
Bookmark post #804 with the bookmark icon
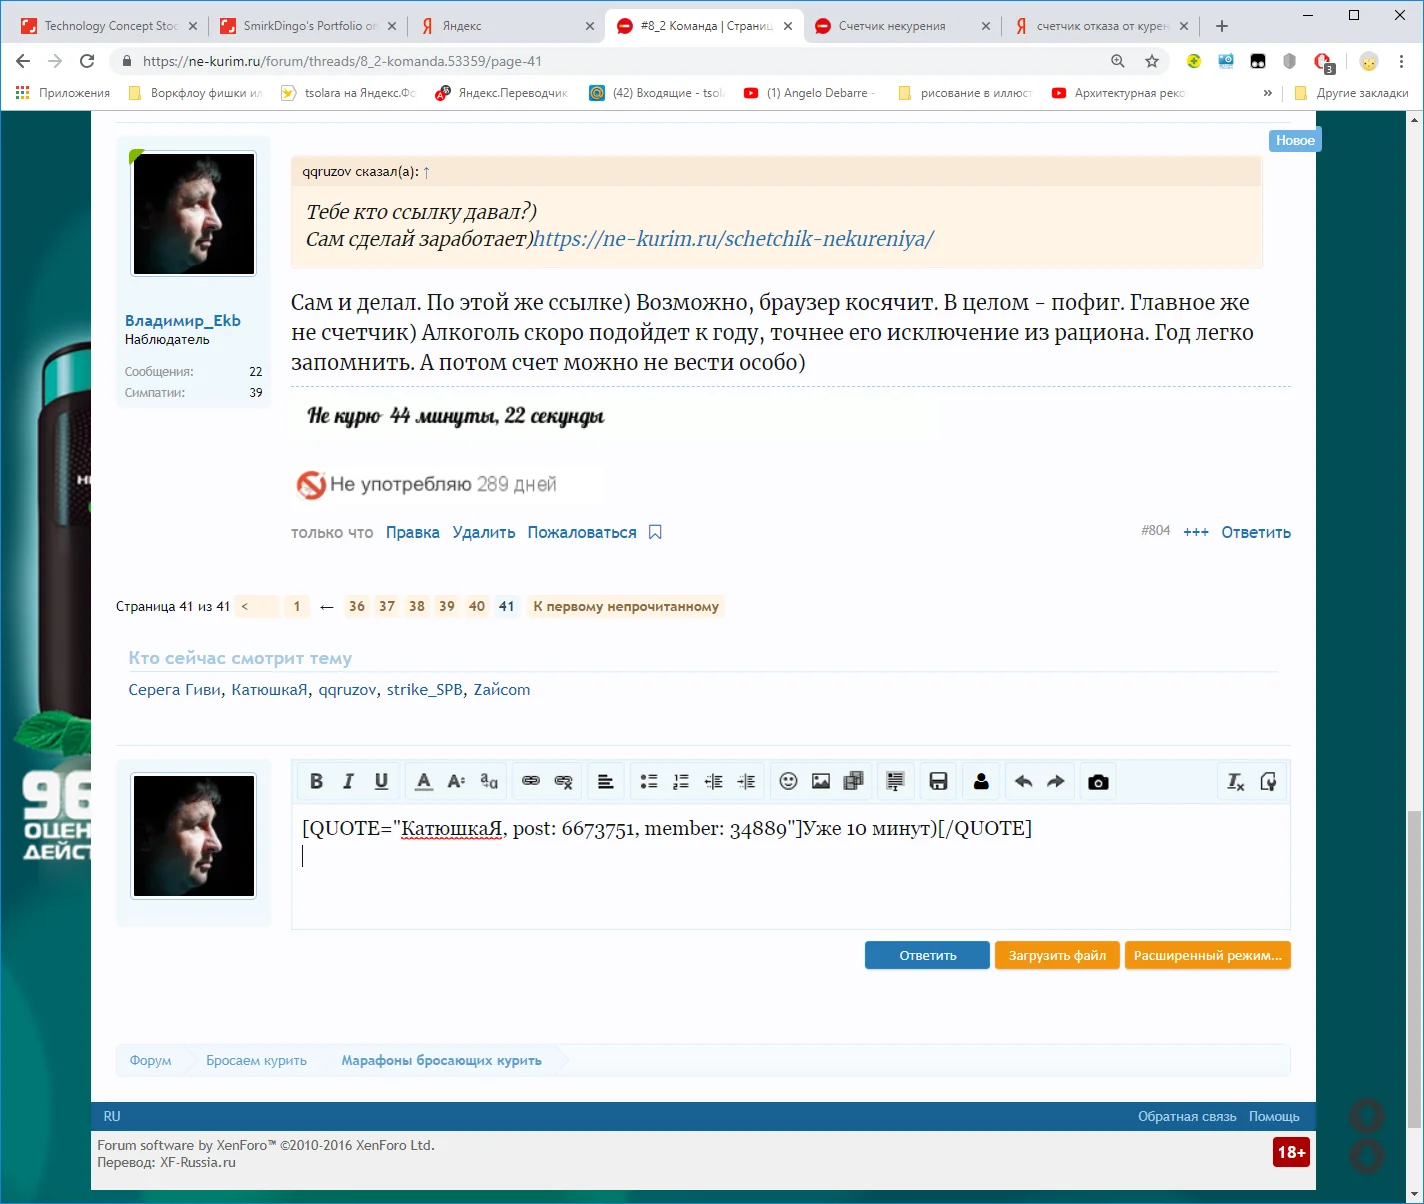click(655, 532)
